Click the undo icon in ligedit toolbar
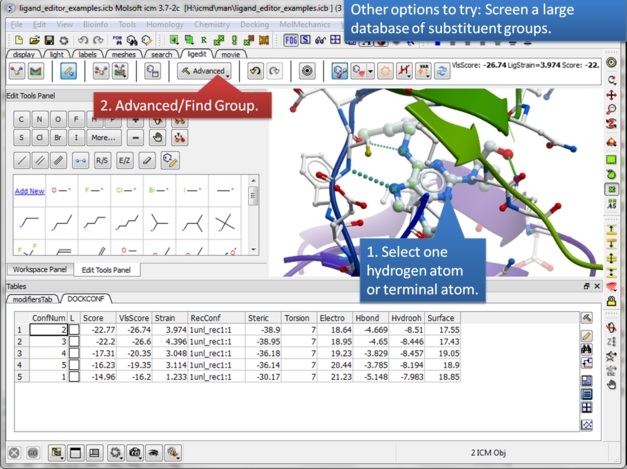This screenshot has width=627, height=469. point(255,72)
